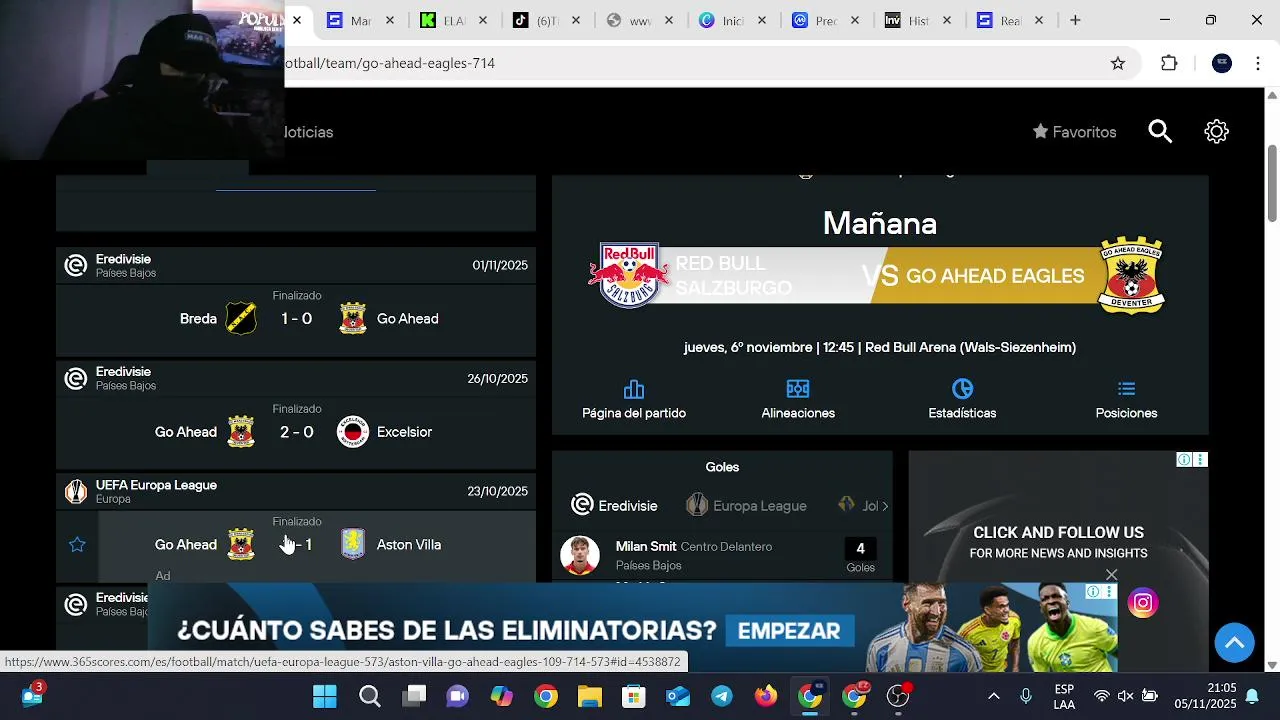Open the taskbar microphone indicator
Screen dimensions: 1280x720
1026,696
